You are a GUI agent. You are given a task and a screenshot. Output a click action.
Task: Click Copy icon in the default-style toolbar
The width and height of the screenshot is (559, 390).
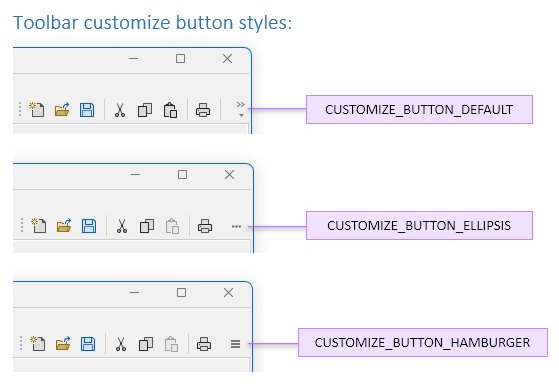click(145, 110)
